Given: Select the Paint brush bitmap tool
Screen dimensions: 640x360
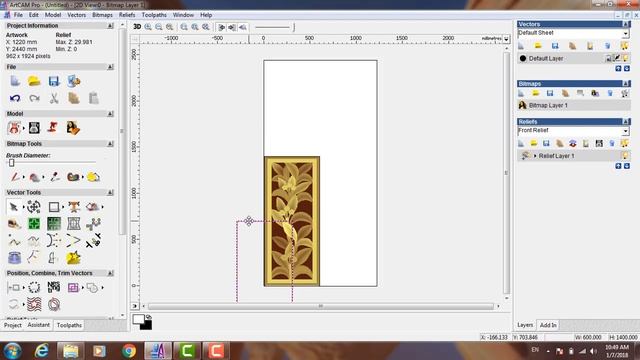Looking at the screenshot, I should (15, 177).
